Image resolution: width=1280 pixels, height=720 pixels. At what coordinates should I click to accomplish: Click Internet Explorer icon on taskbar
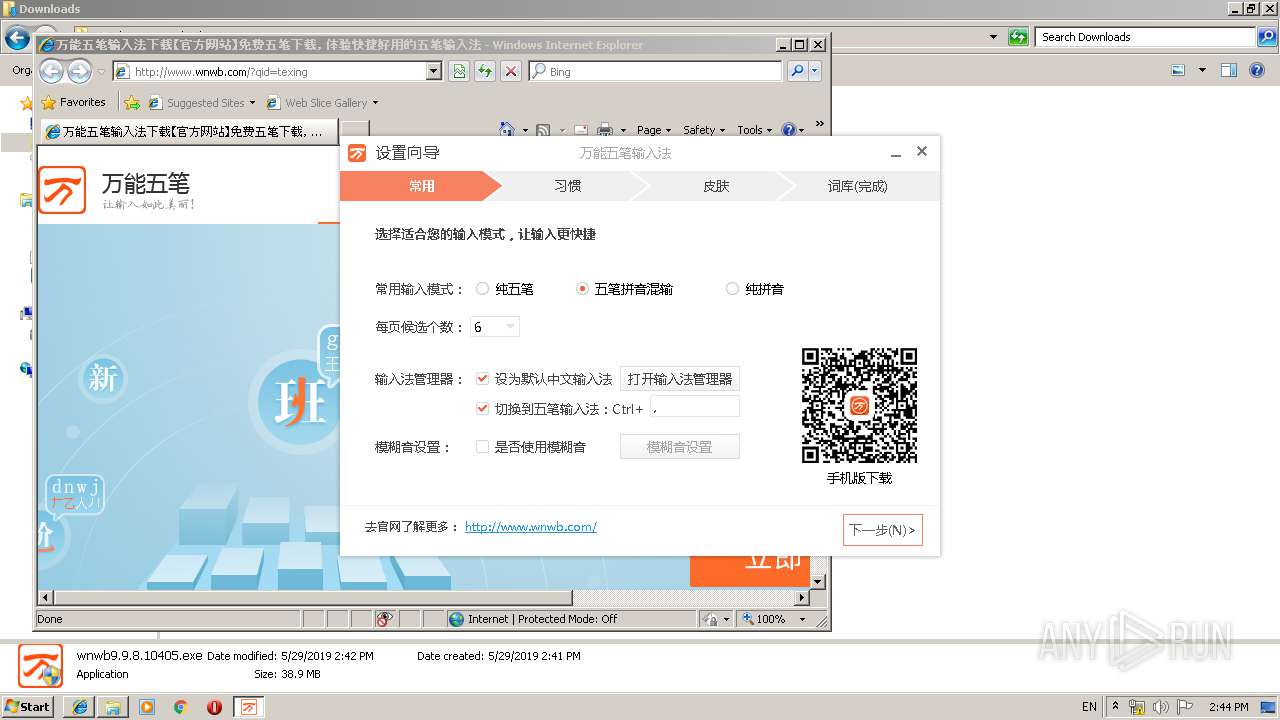point(79,706)
